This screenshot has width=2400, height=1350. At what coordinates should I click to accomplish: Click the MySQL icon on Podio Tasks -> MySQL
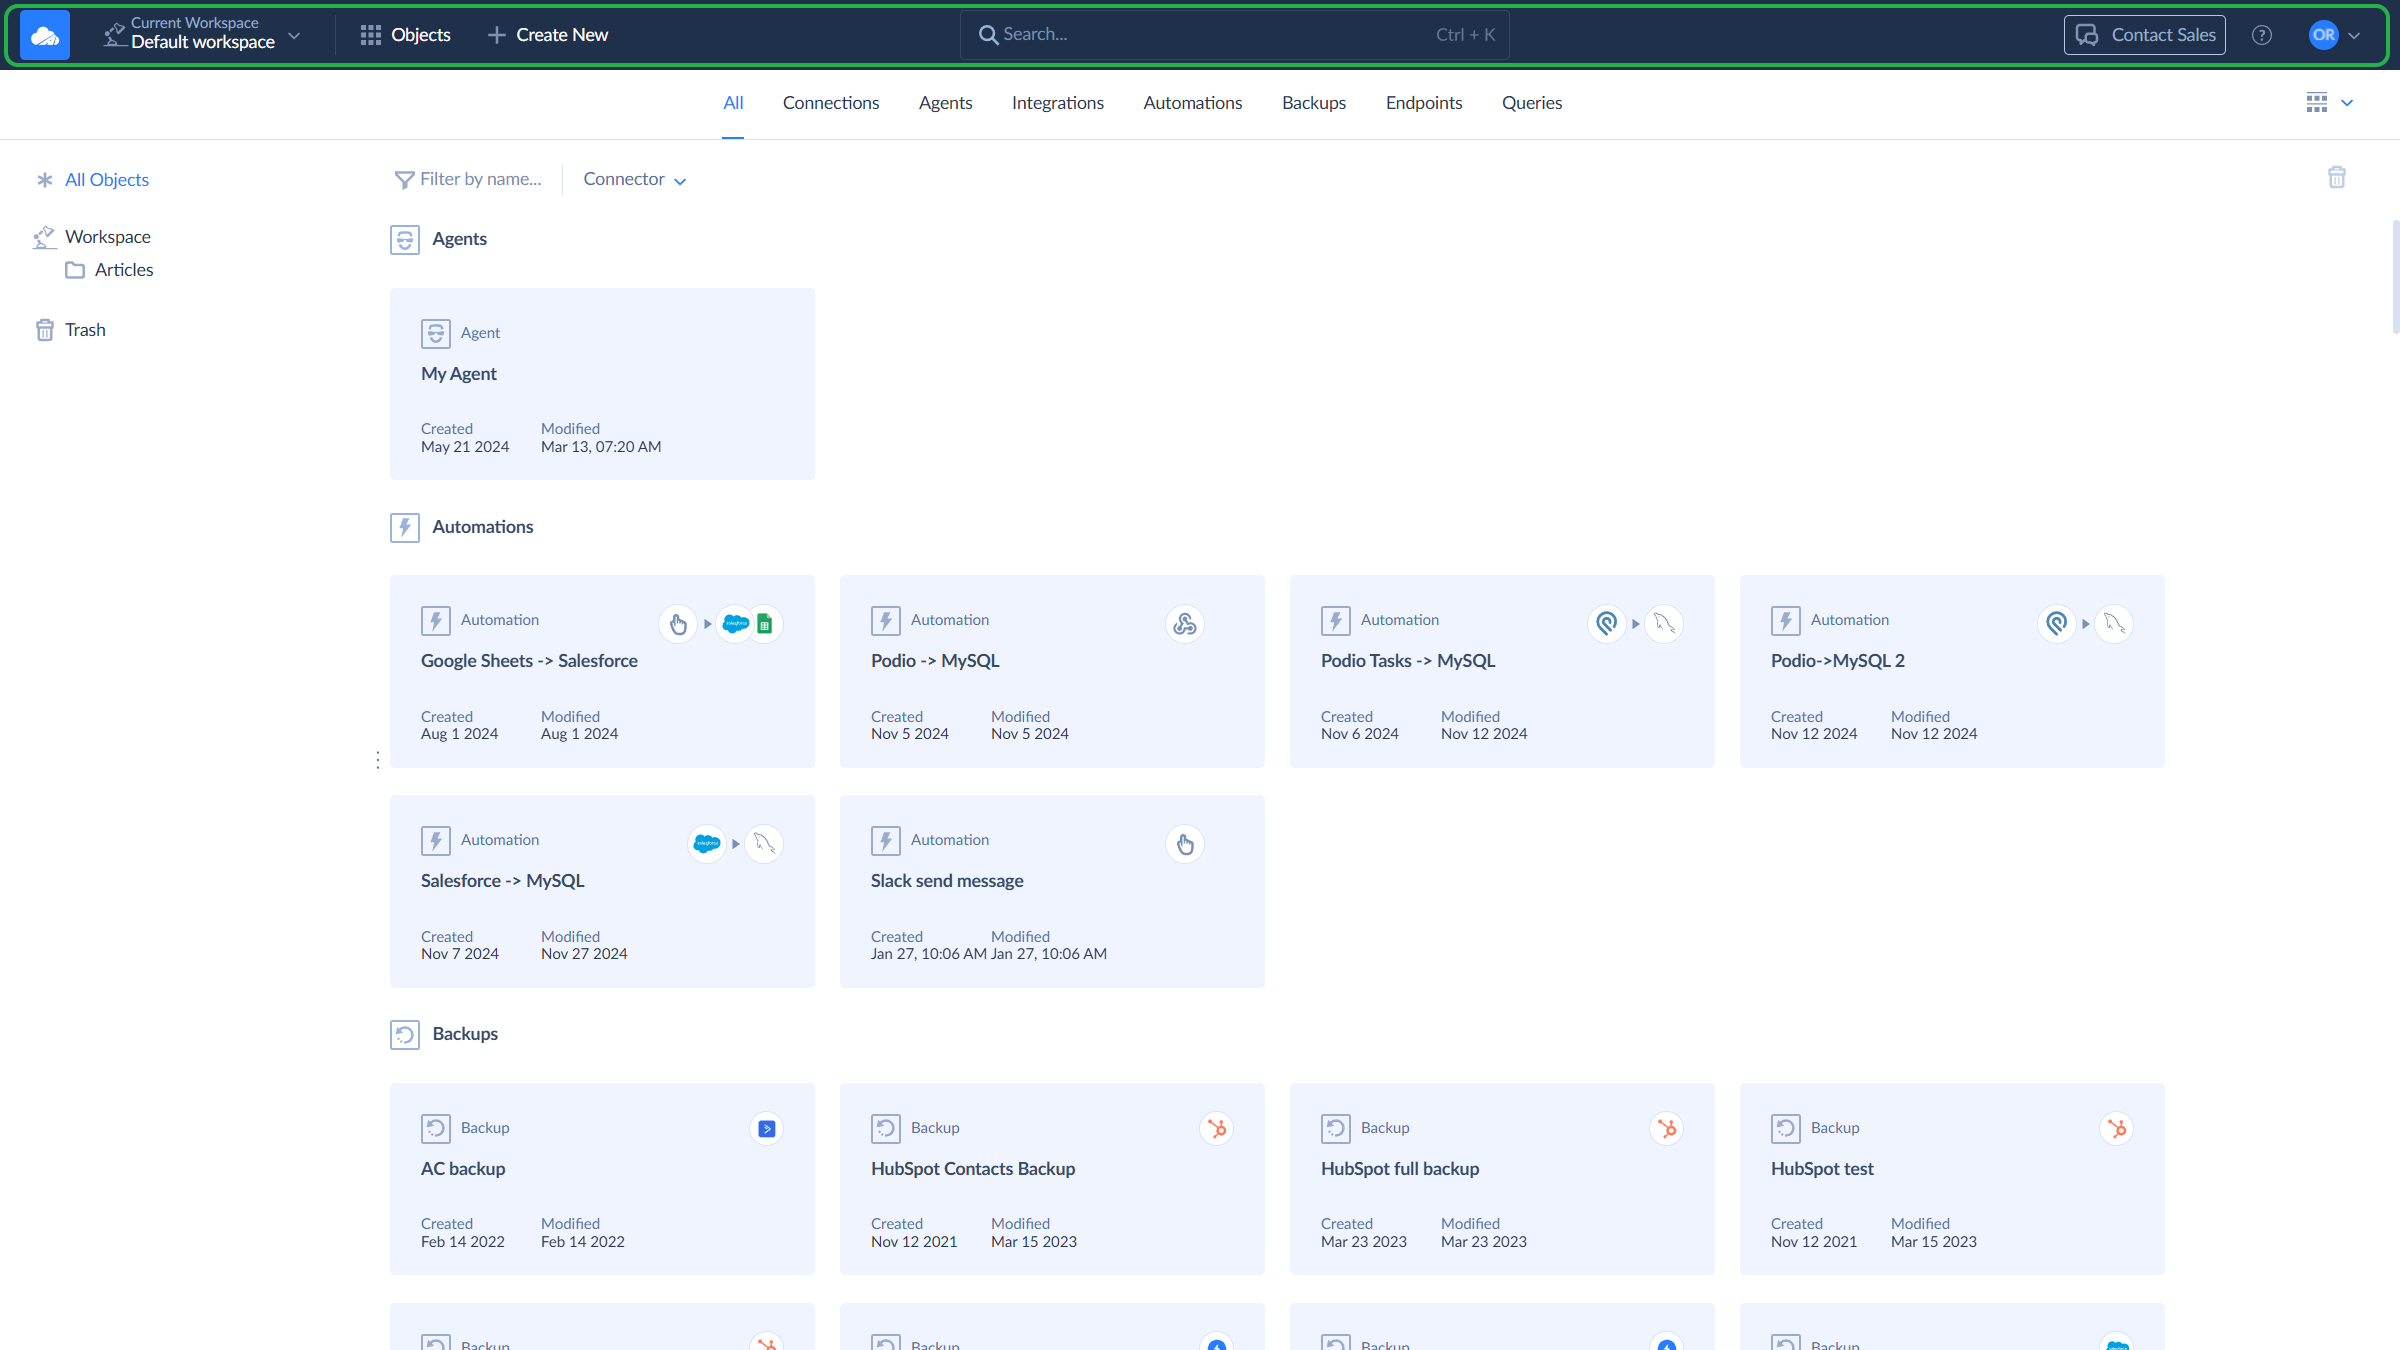click(x=1664, y=624)
